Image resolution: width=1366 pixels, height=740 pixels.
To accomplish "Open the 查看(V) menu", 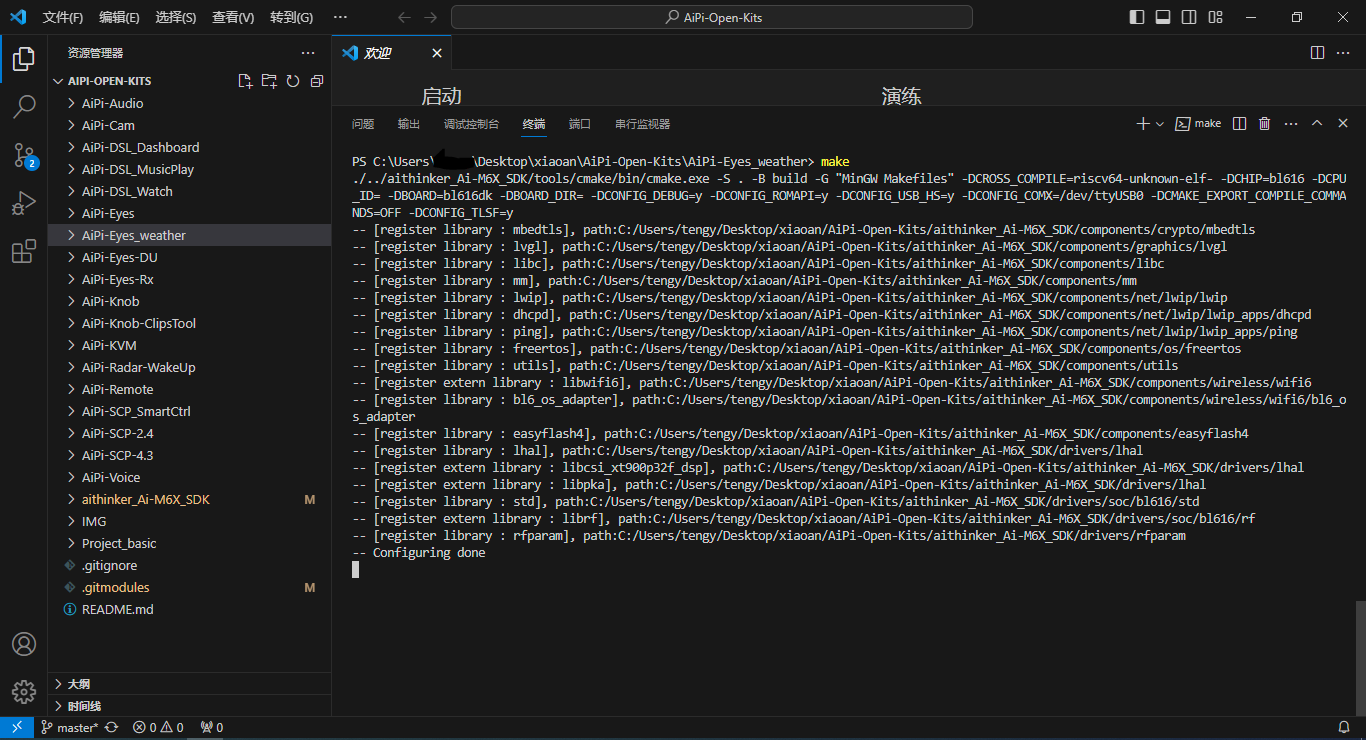I will click(233, 17).
